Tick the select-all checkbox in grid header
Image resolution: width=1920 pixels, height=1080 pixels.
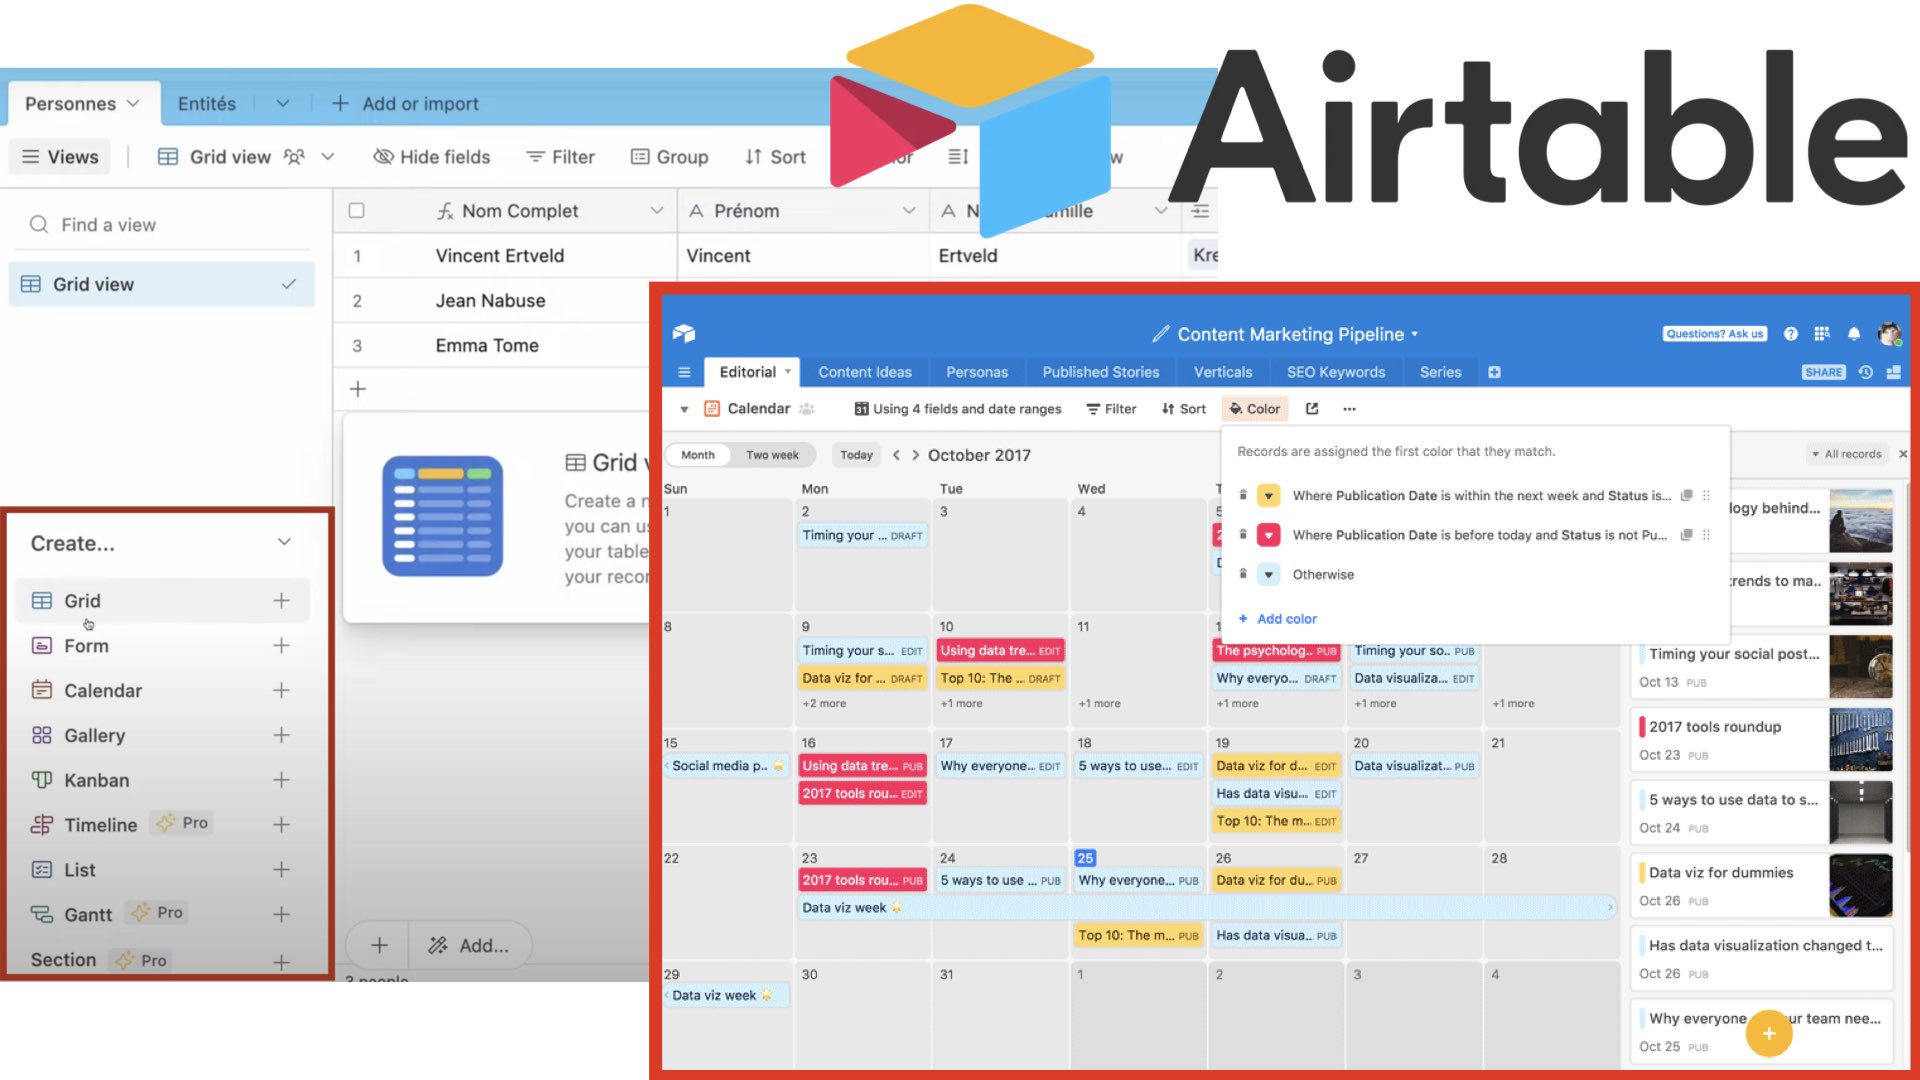(356, 211)
